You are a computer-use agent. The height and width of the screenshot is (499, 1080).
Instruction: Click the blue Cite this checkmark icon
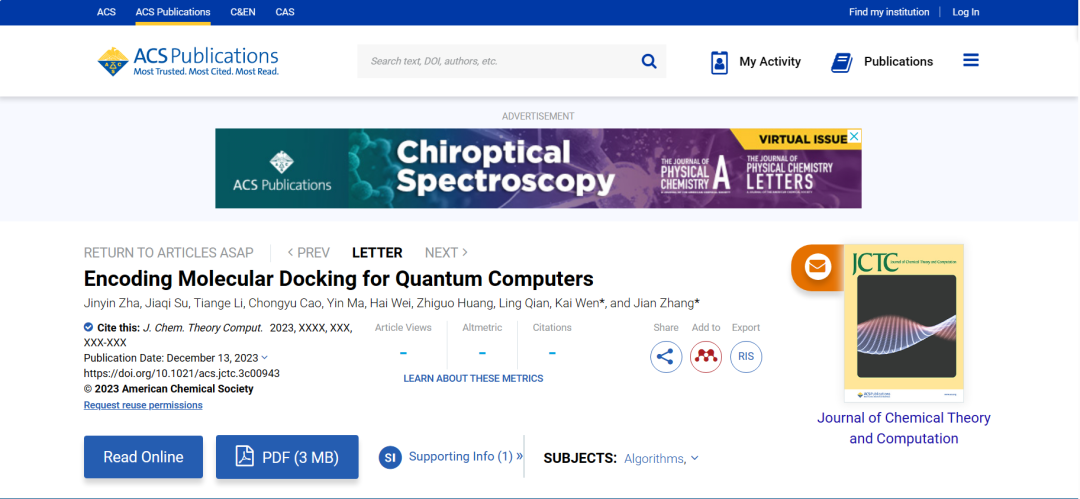tap(88, 327)
